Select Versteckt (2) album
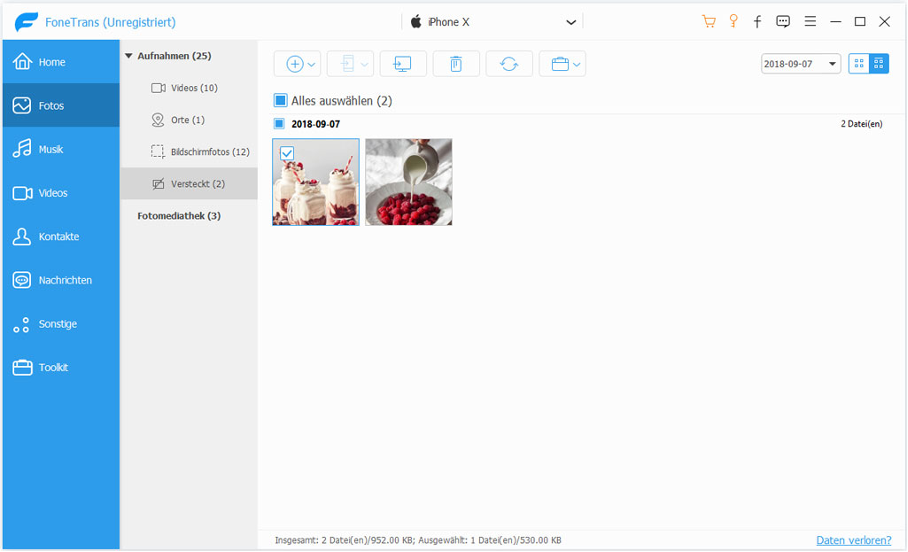The height and width of the screenshot is (552, 908). (189, 184)
